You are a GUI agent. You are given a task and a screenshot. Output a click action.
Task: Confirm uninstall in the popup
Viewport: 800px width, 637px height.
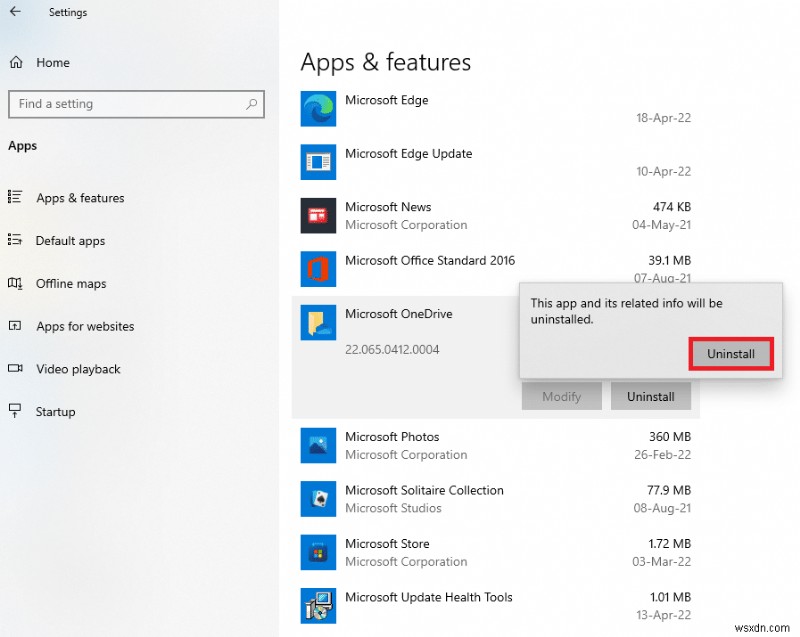point(731,353)
